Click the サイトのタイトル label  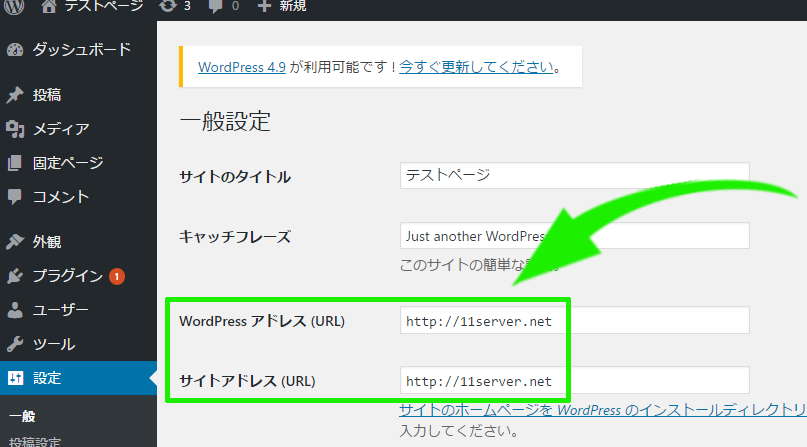pos(235,177)
